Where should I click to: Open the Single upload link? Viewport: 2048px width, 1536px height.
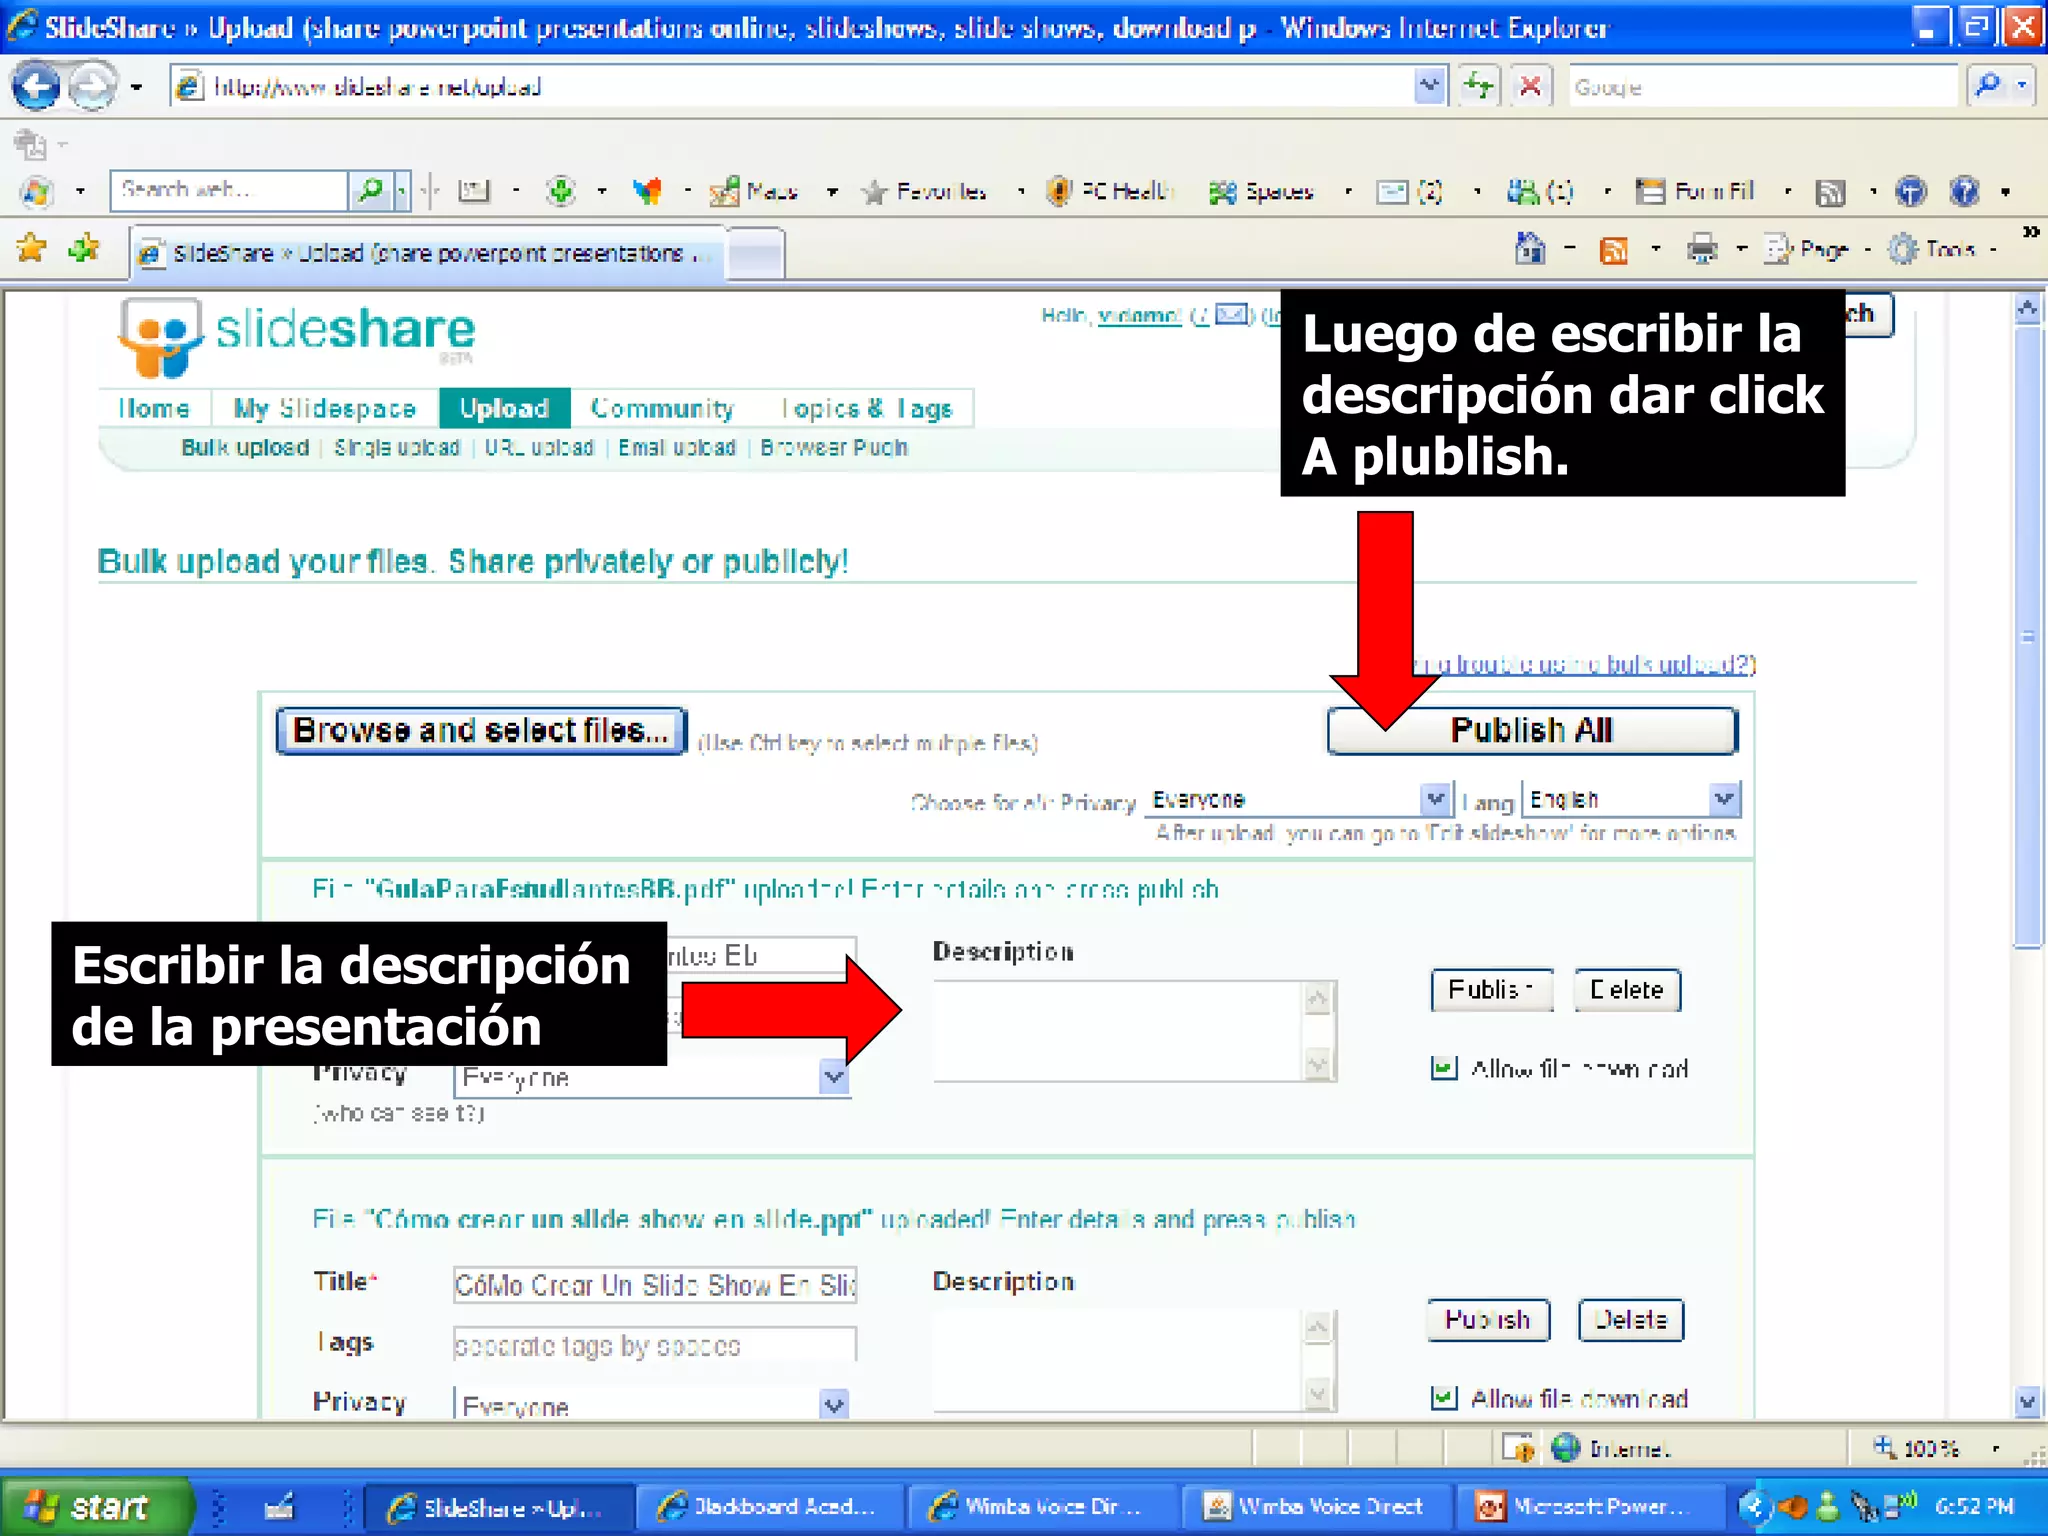coord(397,447)
